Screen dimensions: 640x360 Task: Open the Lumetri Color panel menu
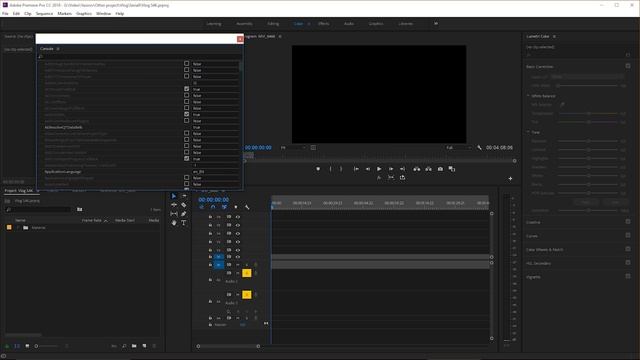pyautogui.click(x=554, y=36)
